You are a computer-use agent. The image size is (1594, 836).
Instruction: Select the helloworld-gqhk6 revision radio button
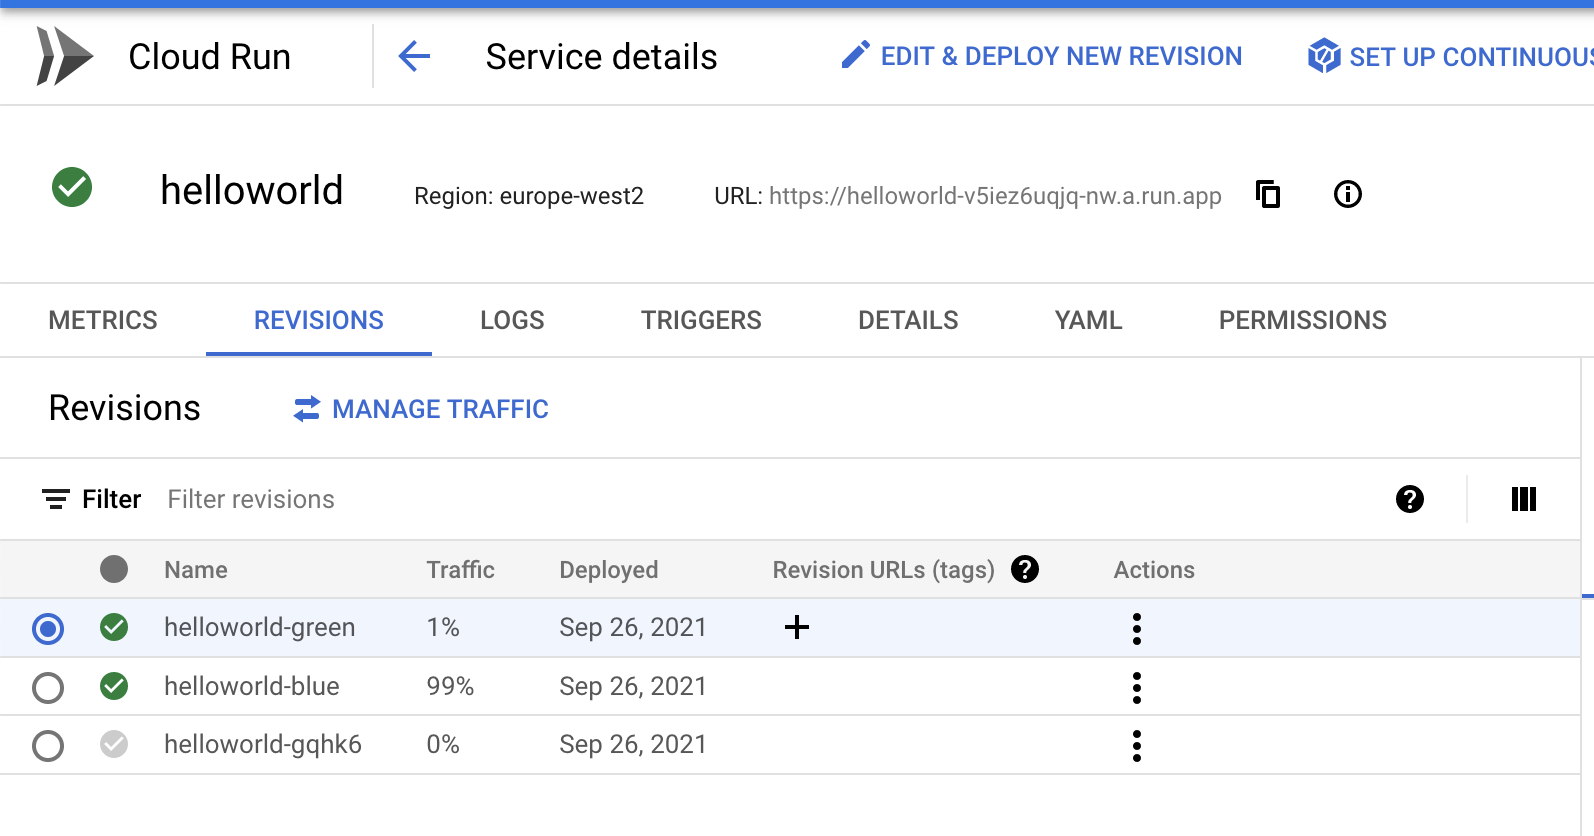click(48, 745)
